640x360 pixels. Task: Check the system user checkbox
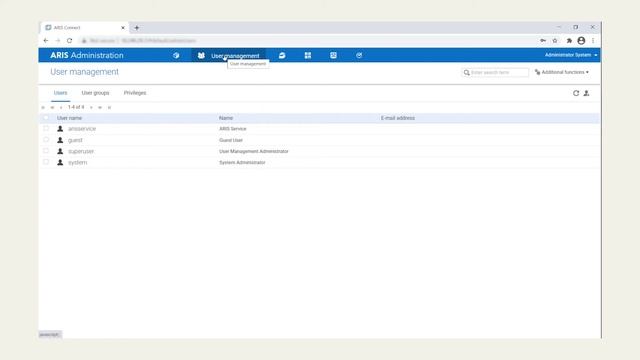click(46, 162)
